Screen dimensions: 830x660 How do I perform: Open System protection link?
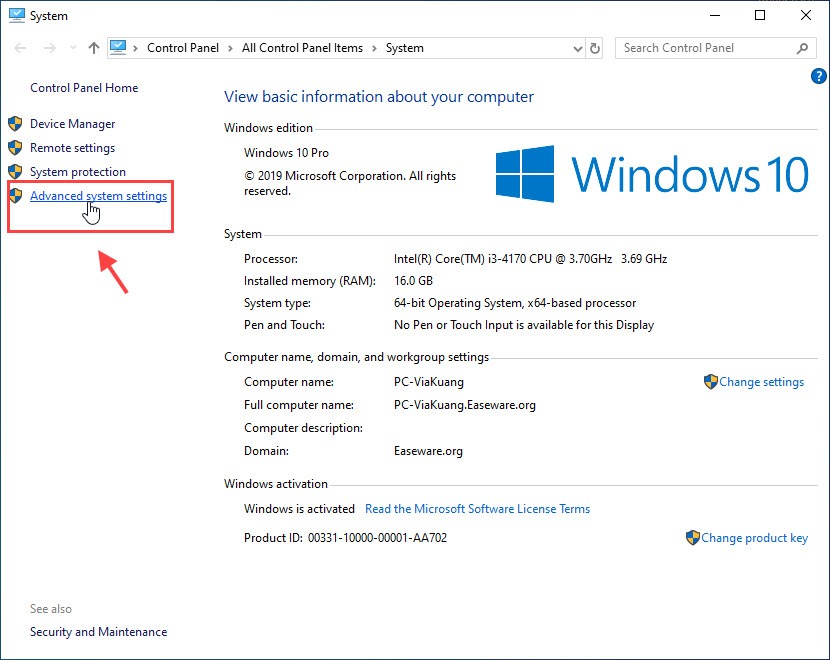click(x=78, y=172)
